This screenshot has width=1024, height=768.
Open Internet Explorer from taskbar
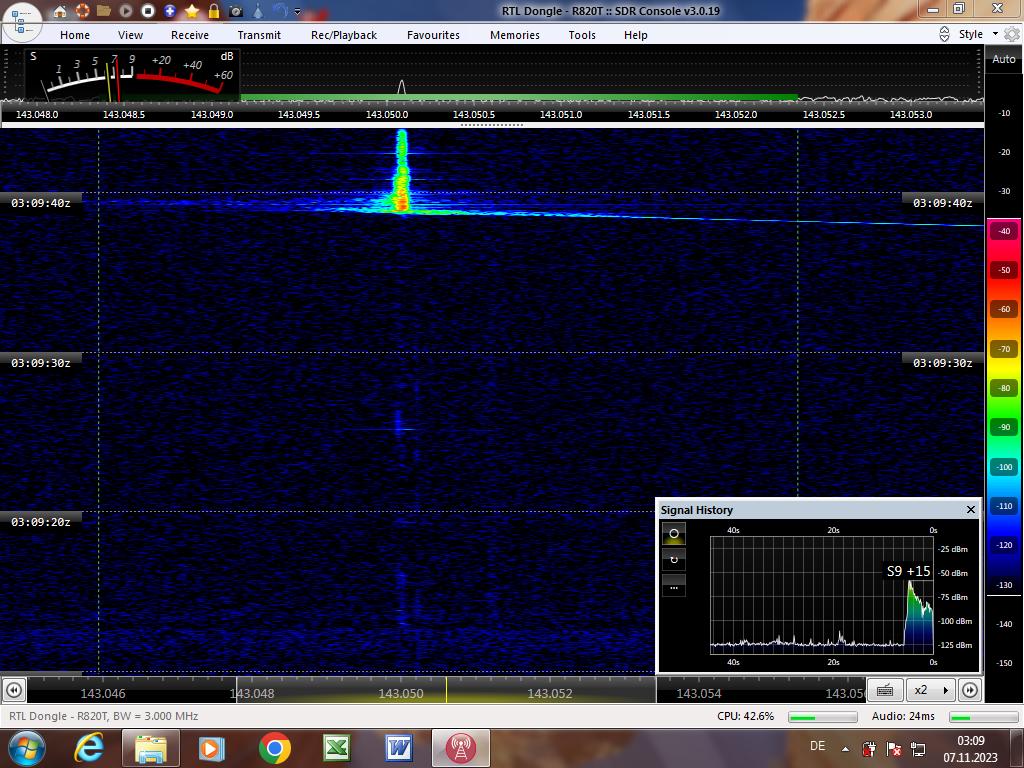[89, 748]
